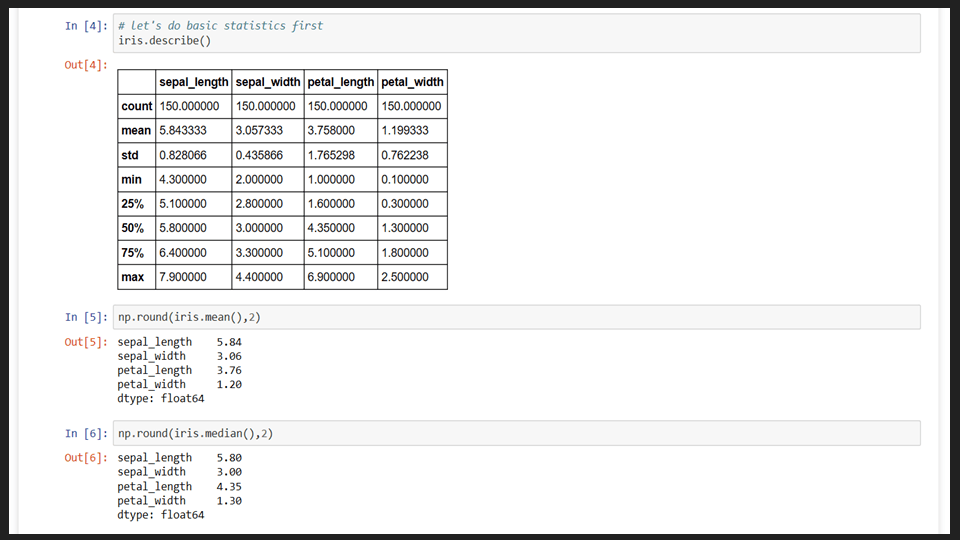Screen dimensions: 960x540
Task: Click the mean petal_width value 1.199333
Action: tap(405, 130)
